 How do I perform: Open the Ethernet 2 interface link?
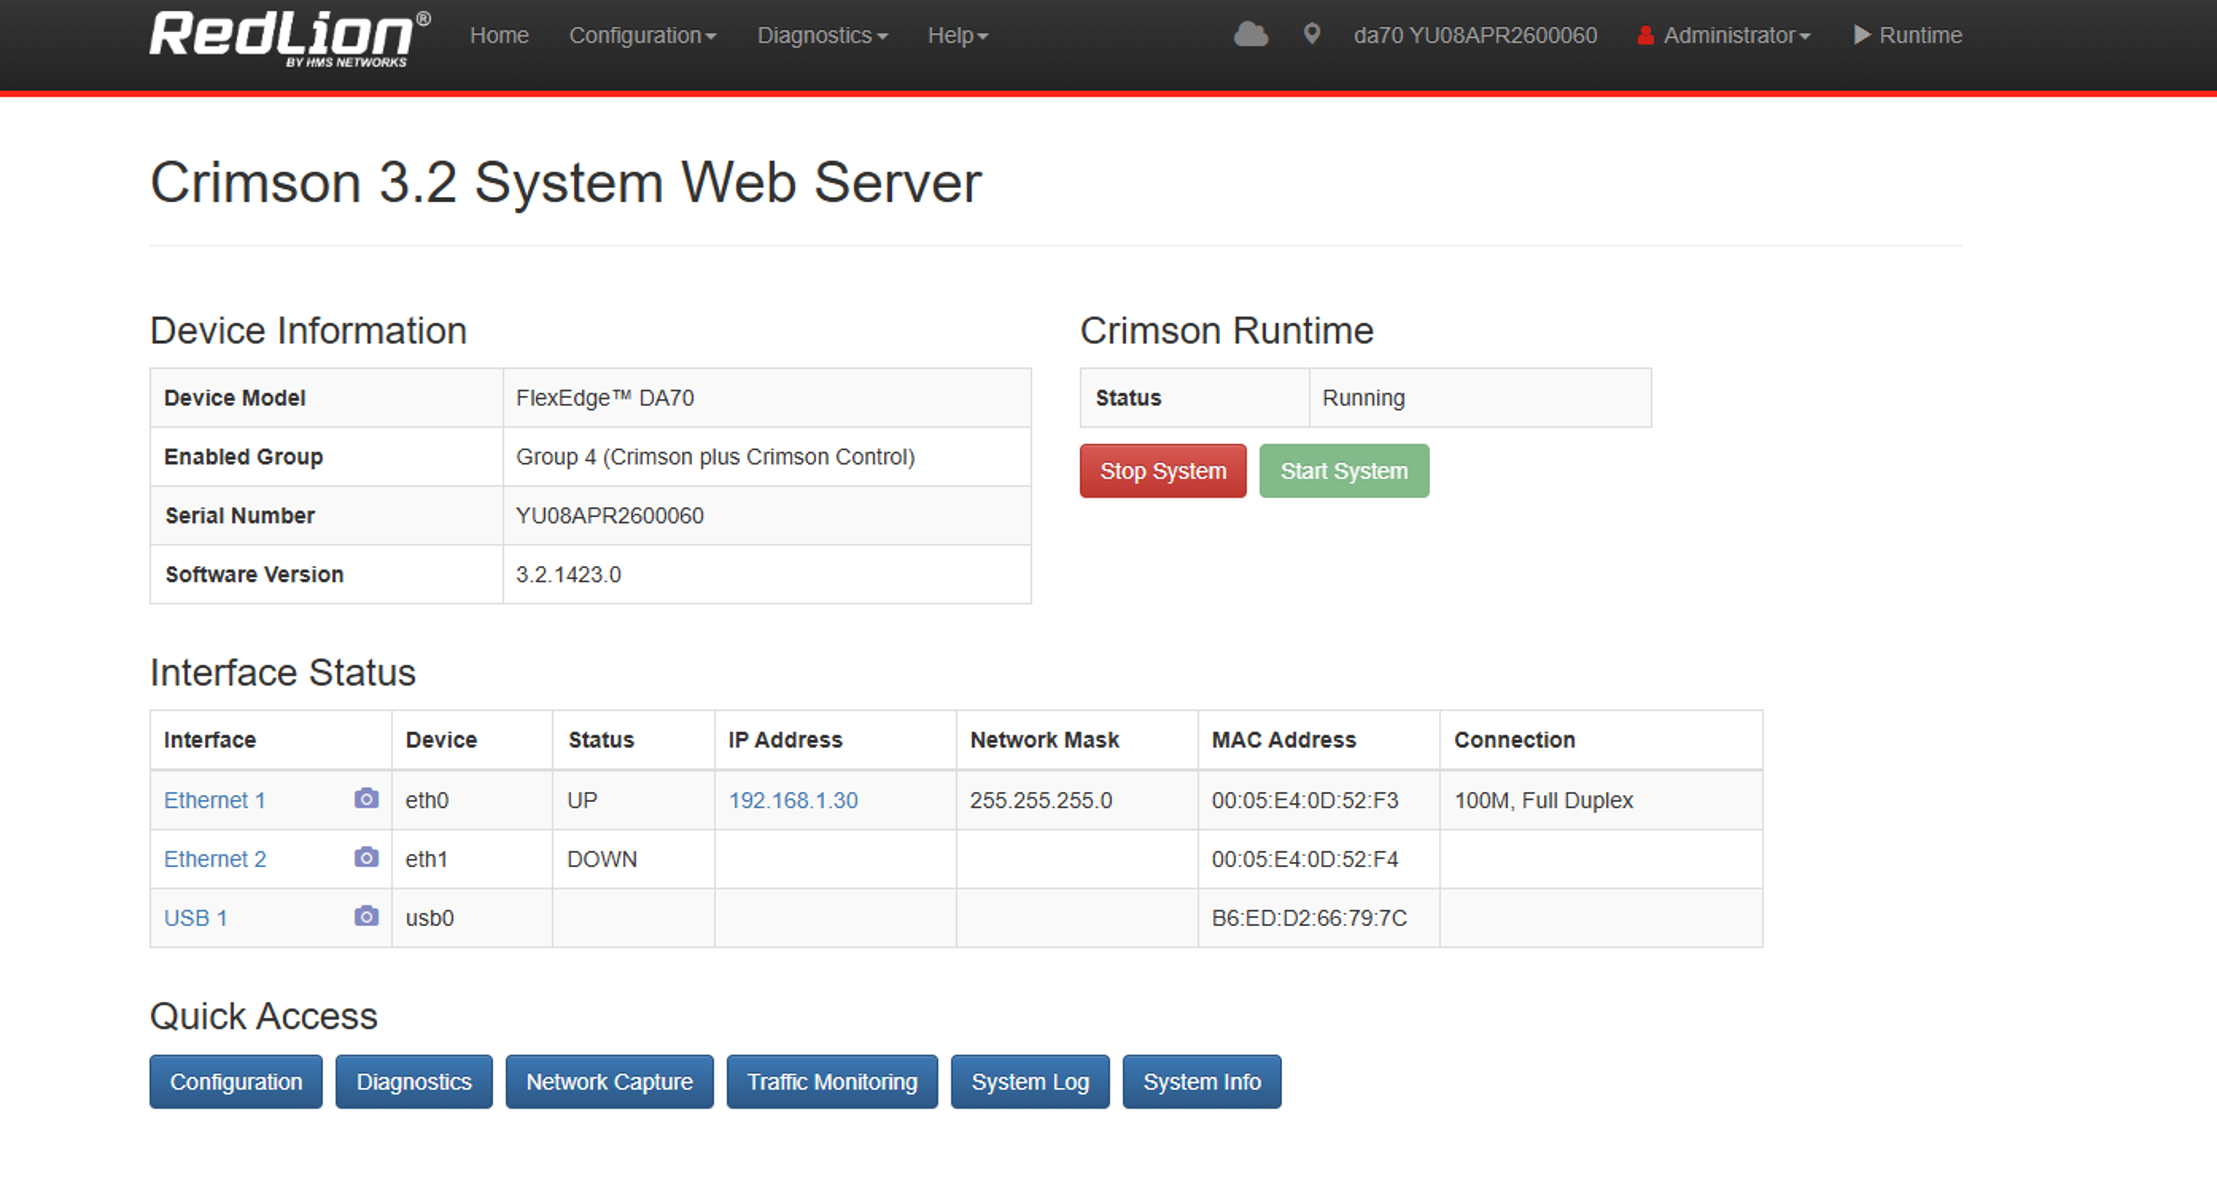coord(215,859)
